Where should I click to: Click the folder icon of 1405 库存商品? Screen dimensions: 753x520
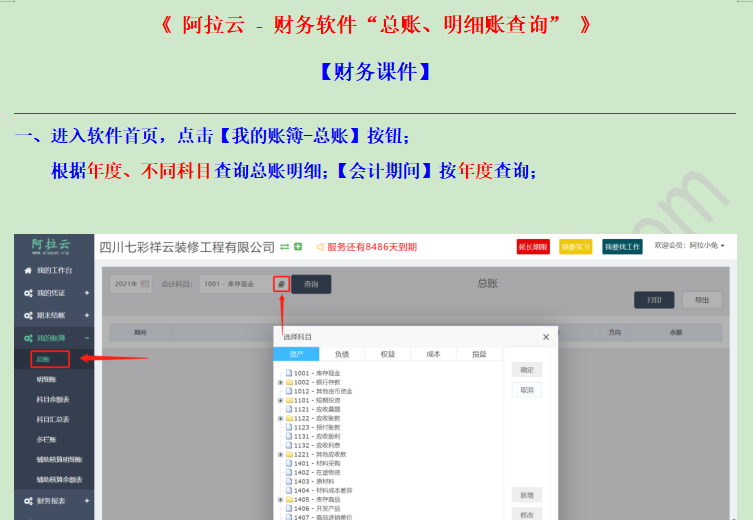point(289,499)
